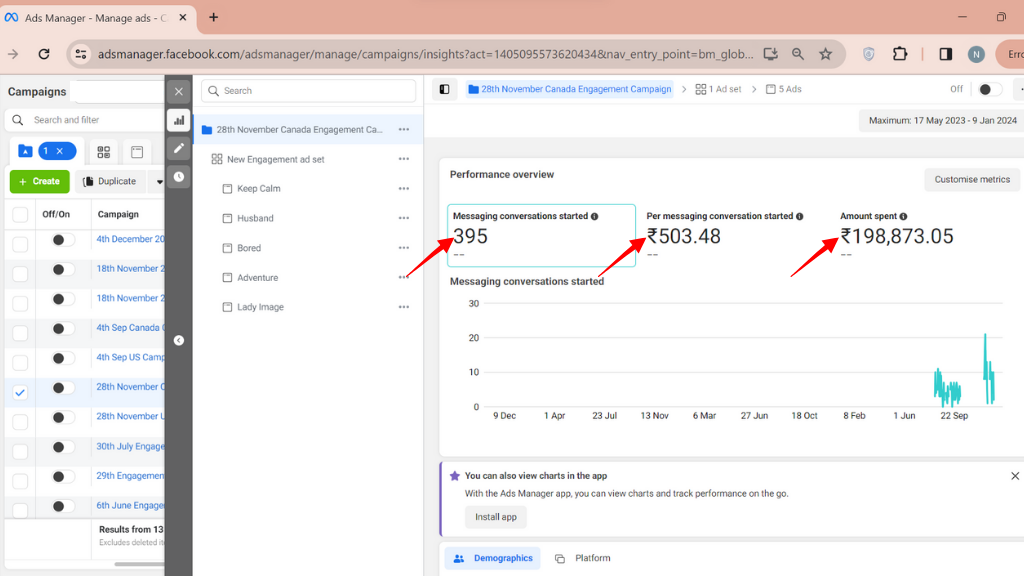Select the ads view icon in Campaigns toolbar

(x=137, y=152)
